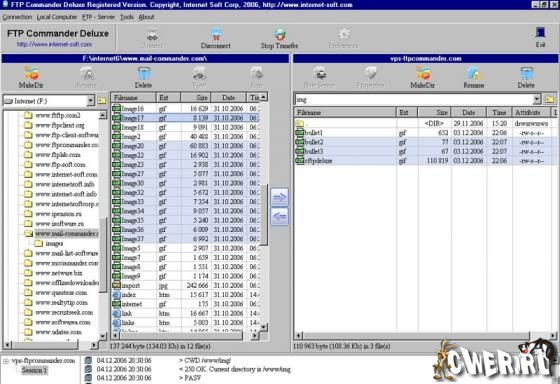Sort local list by Filename column header
The height and width of the screenshot is (384, 560).
[133, 98]
